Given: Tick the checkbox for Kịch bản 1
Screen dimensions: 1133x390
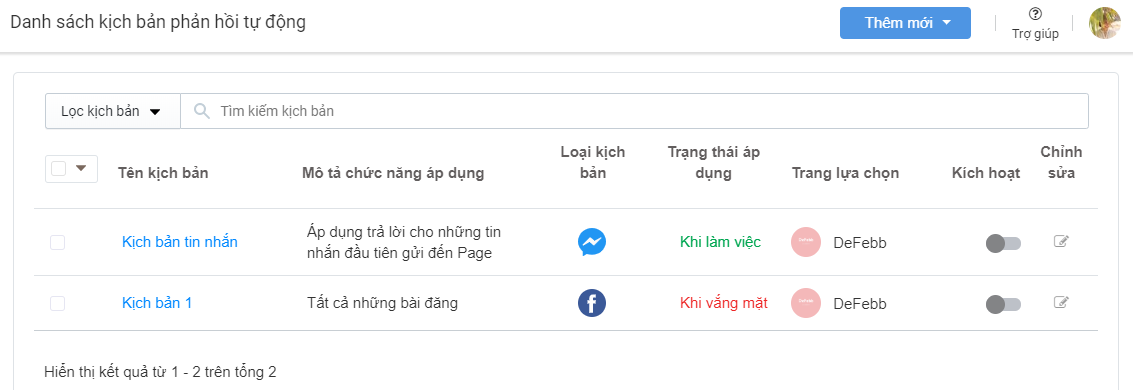Looking at the screenshot, I should coord(57,303).
